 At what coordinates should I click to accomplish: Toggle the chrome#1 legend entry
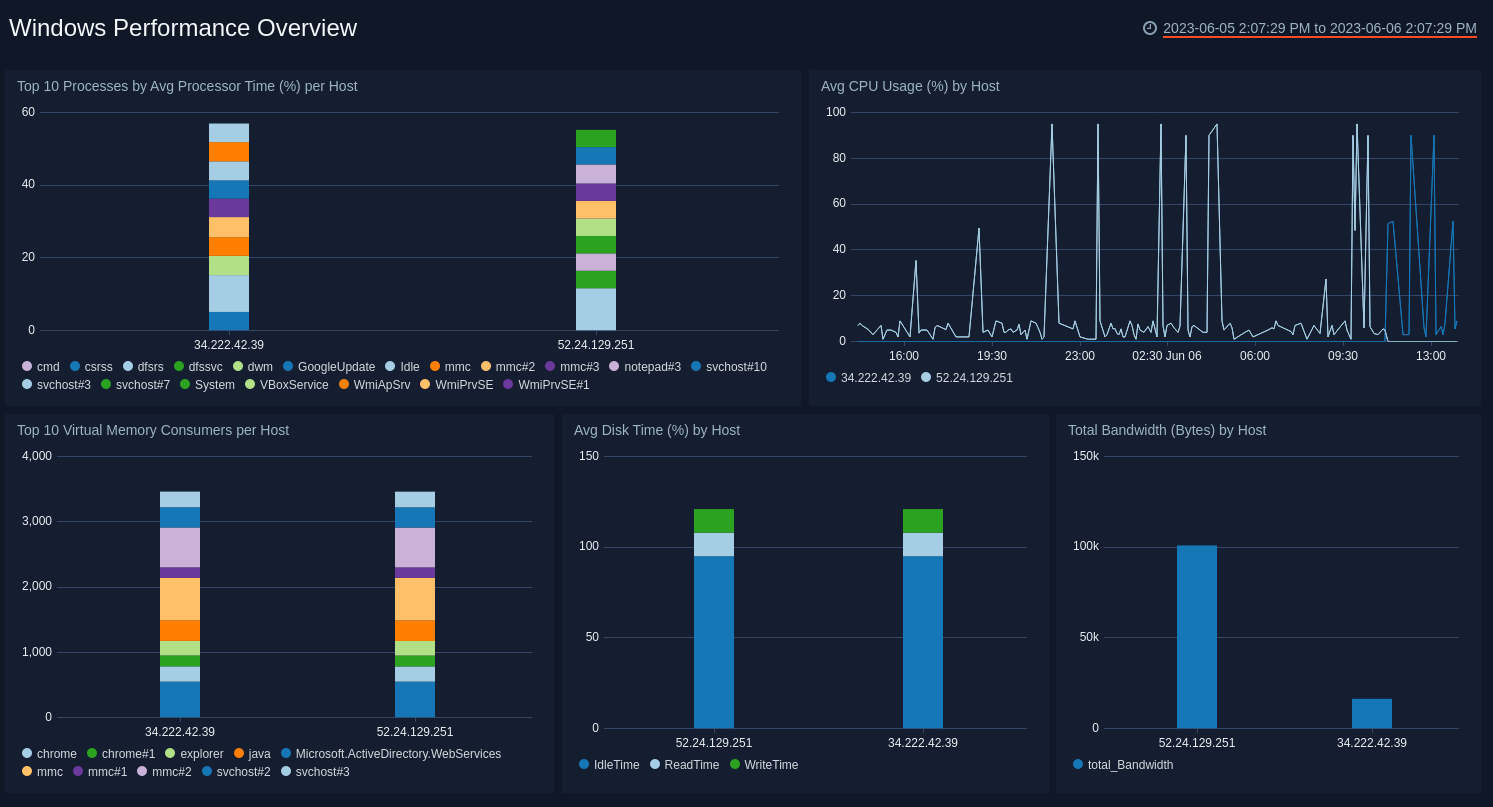click(x=121, y=754)
